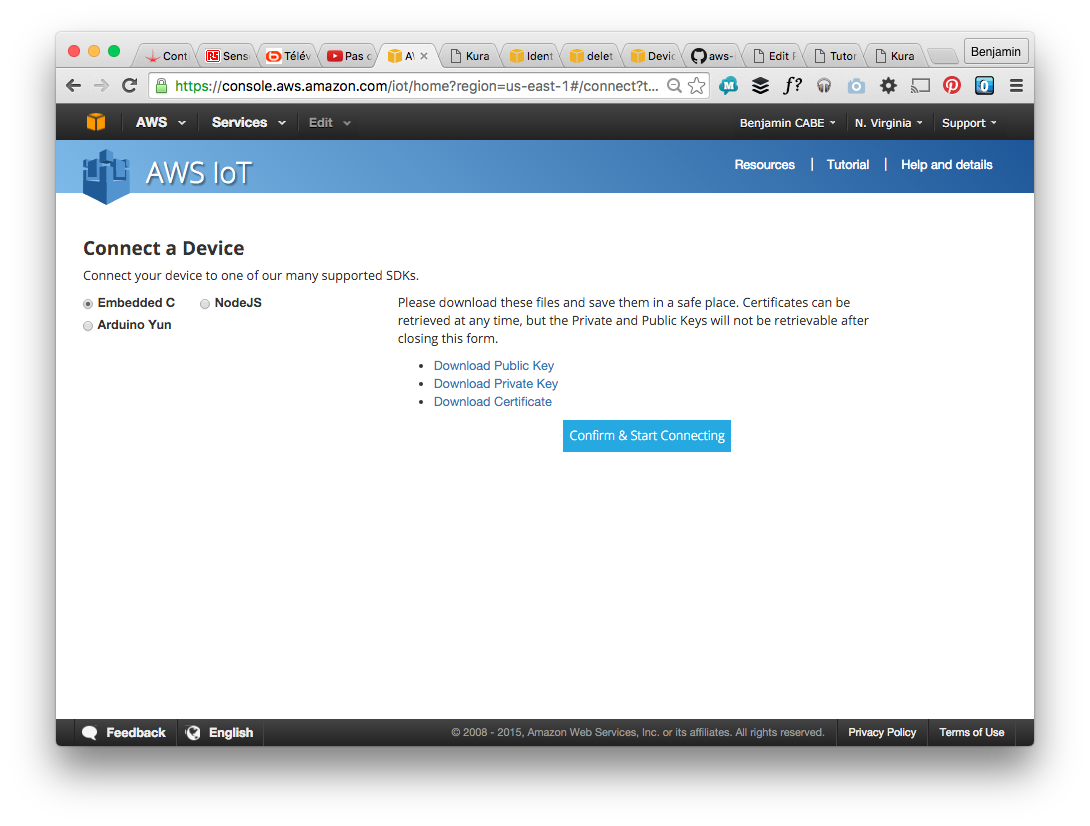Open the N. Virginia region dropdown

(x=888, y=123)
